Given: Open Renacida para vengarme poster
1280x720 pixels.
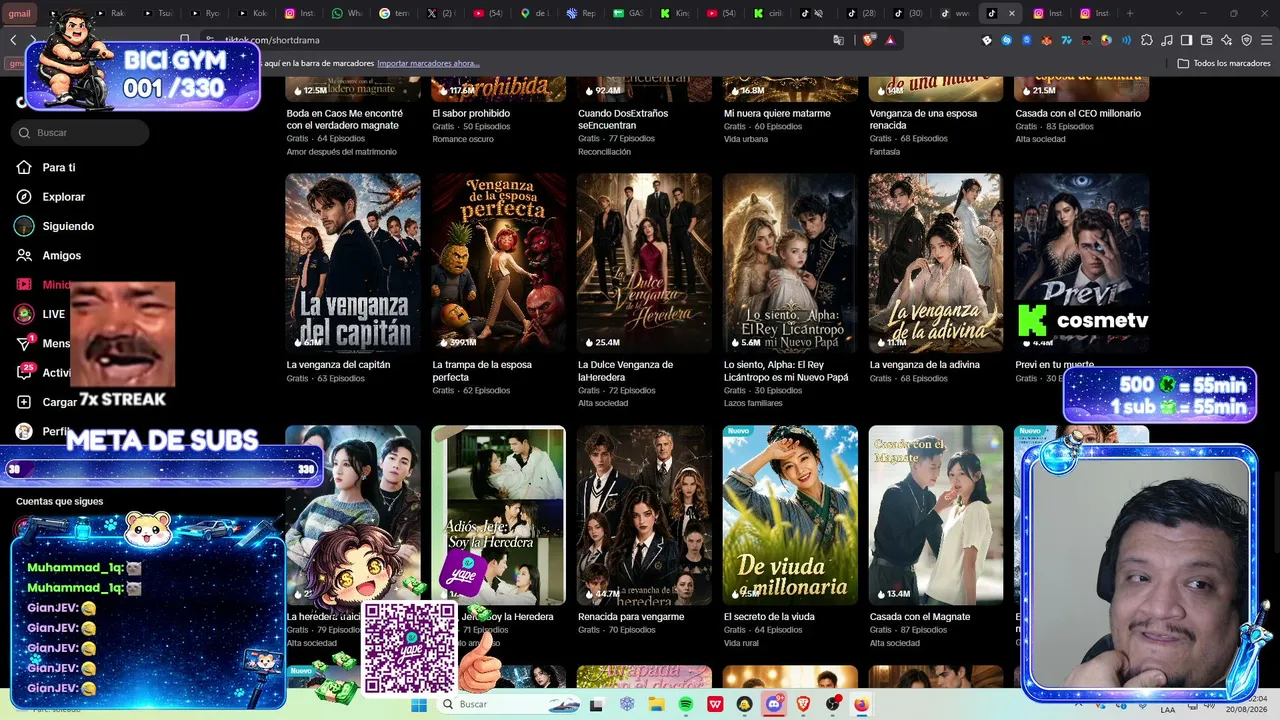Looking at the screenshot, I should [x=644, y=515].
